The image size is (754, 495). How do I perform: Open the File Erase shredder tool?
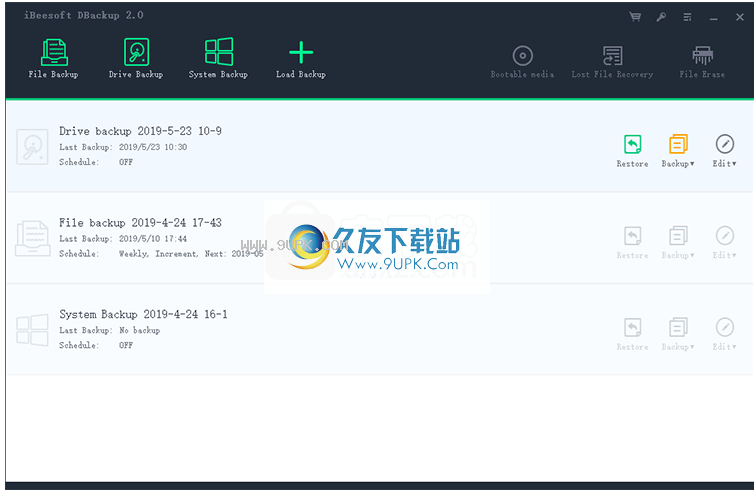702,62
